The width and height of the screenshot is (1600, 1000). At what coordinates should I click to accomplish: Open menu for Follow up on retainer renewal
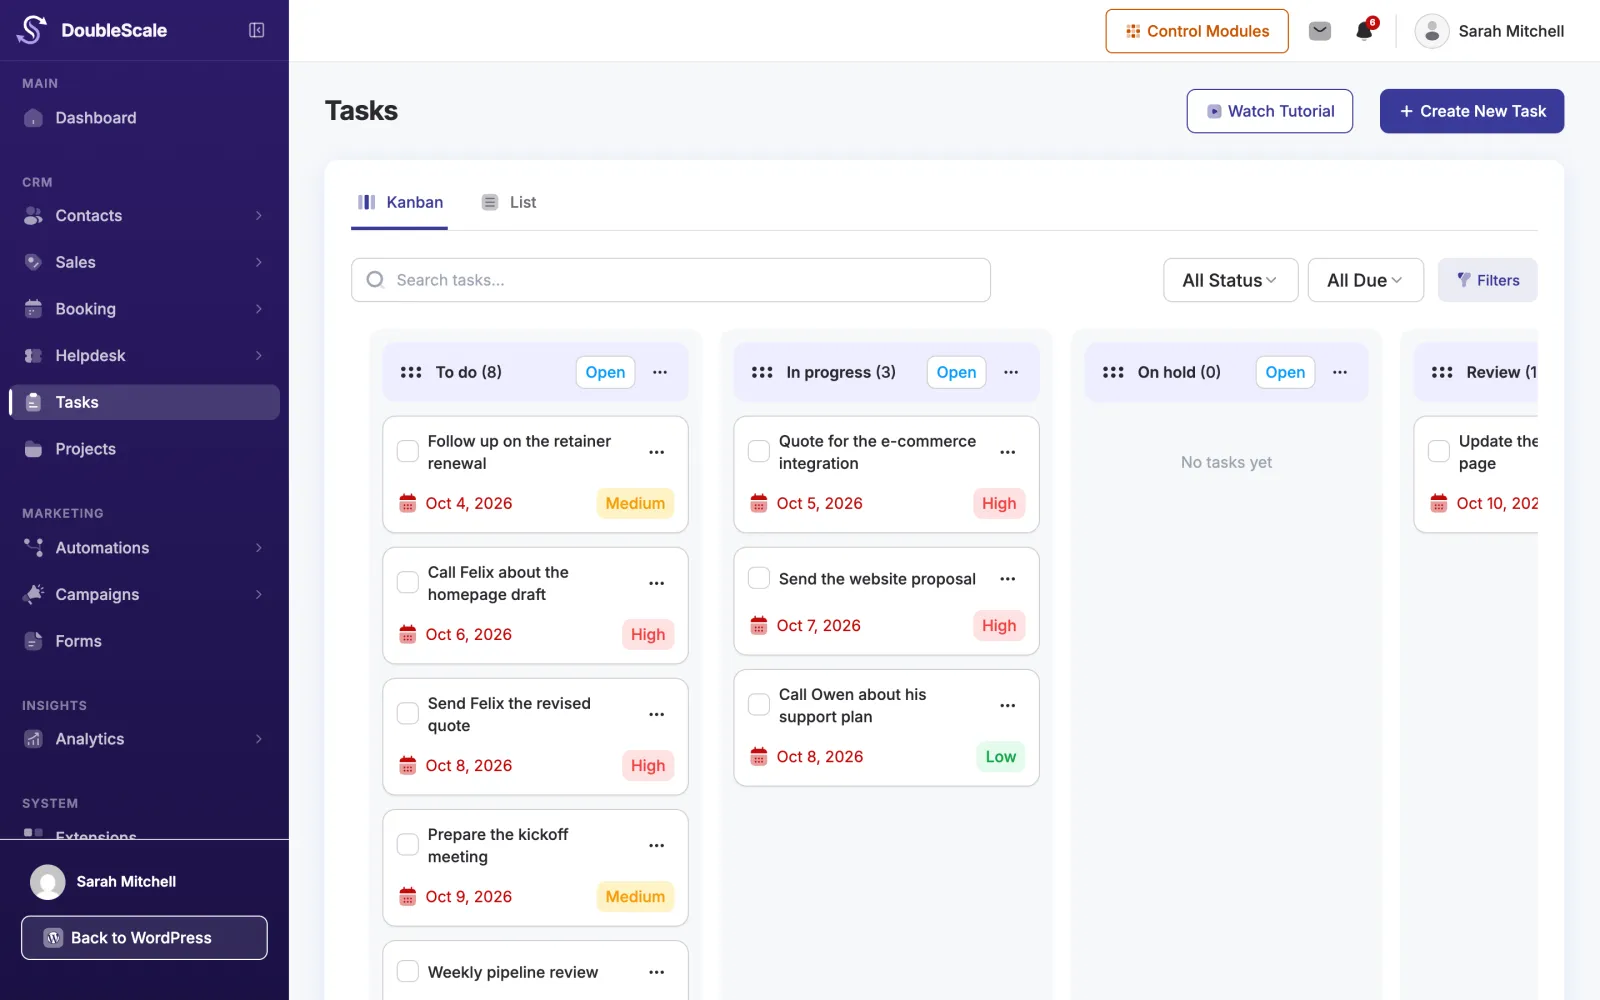click(656, 452)
